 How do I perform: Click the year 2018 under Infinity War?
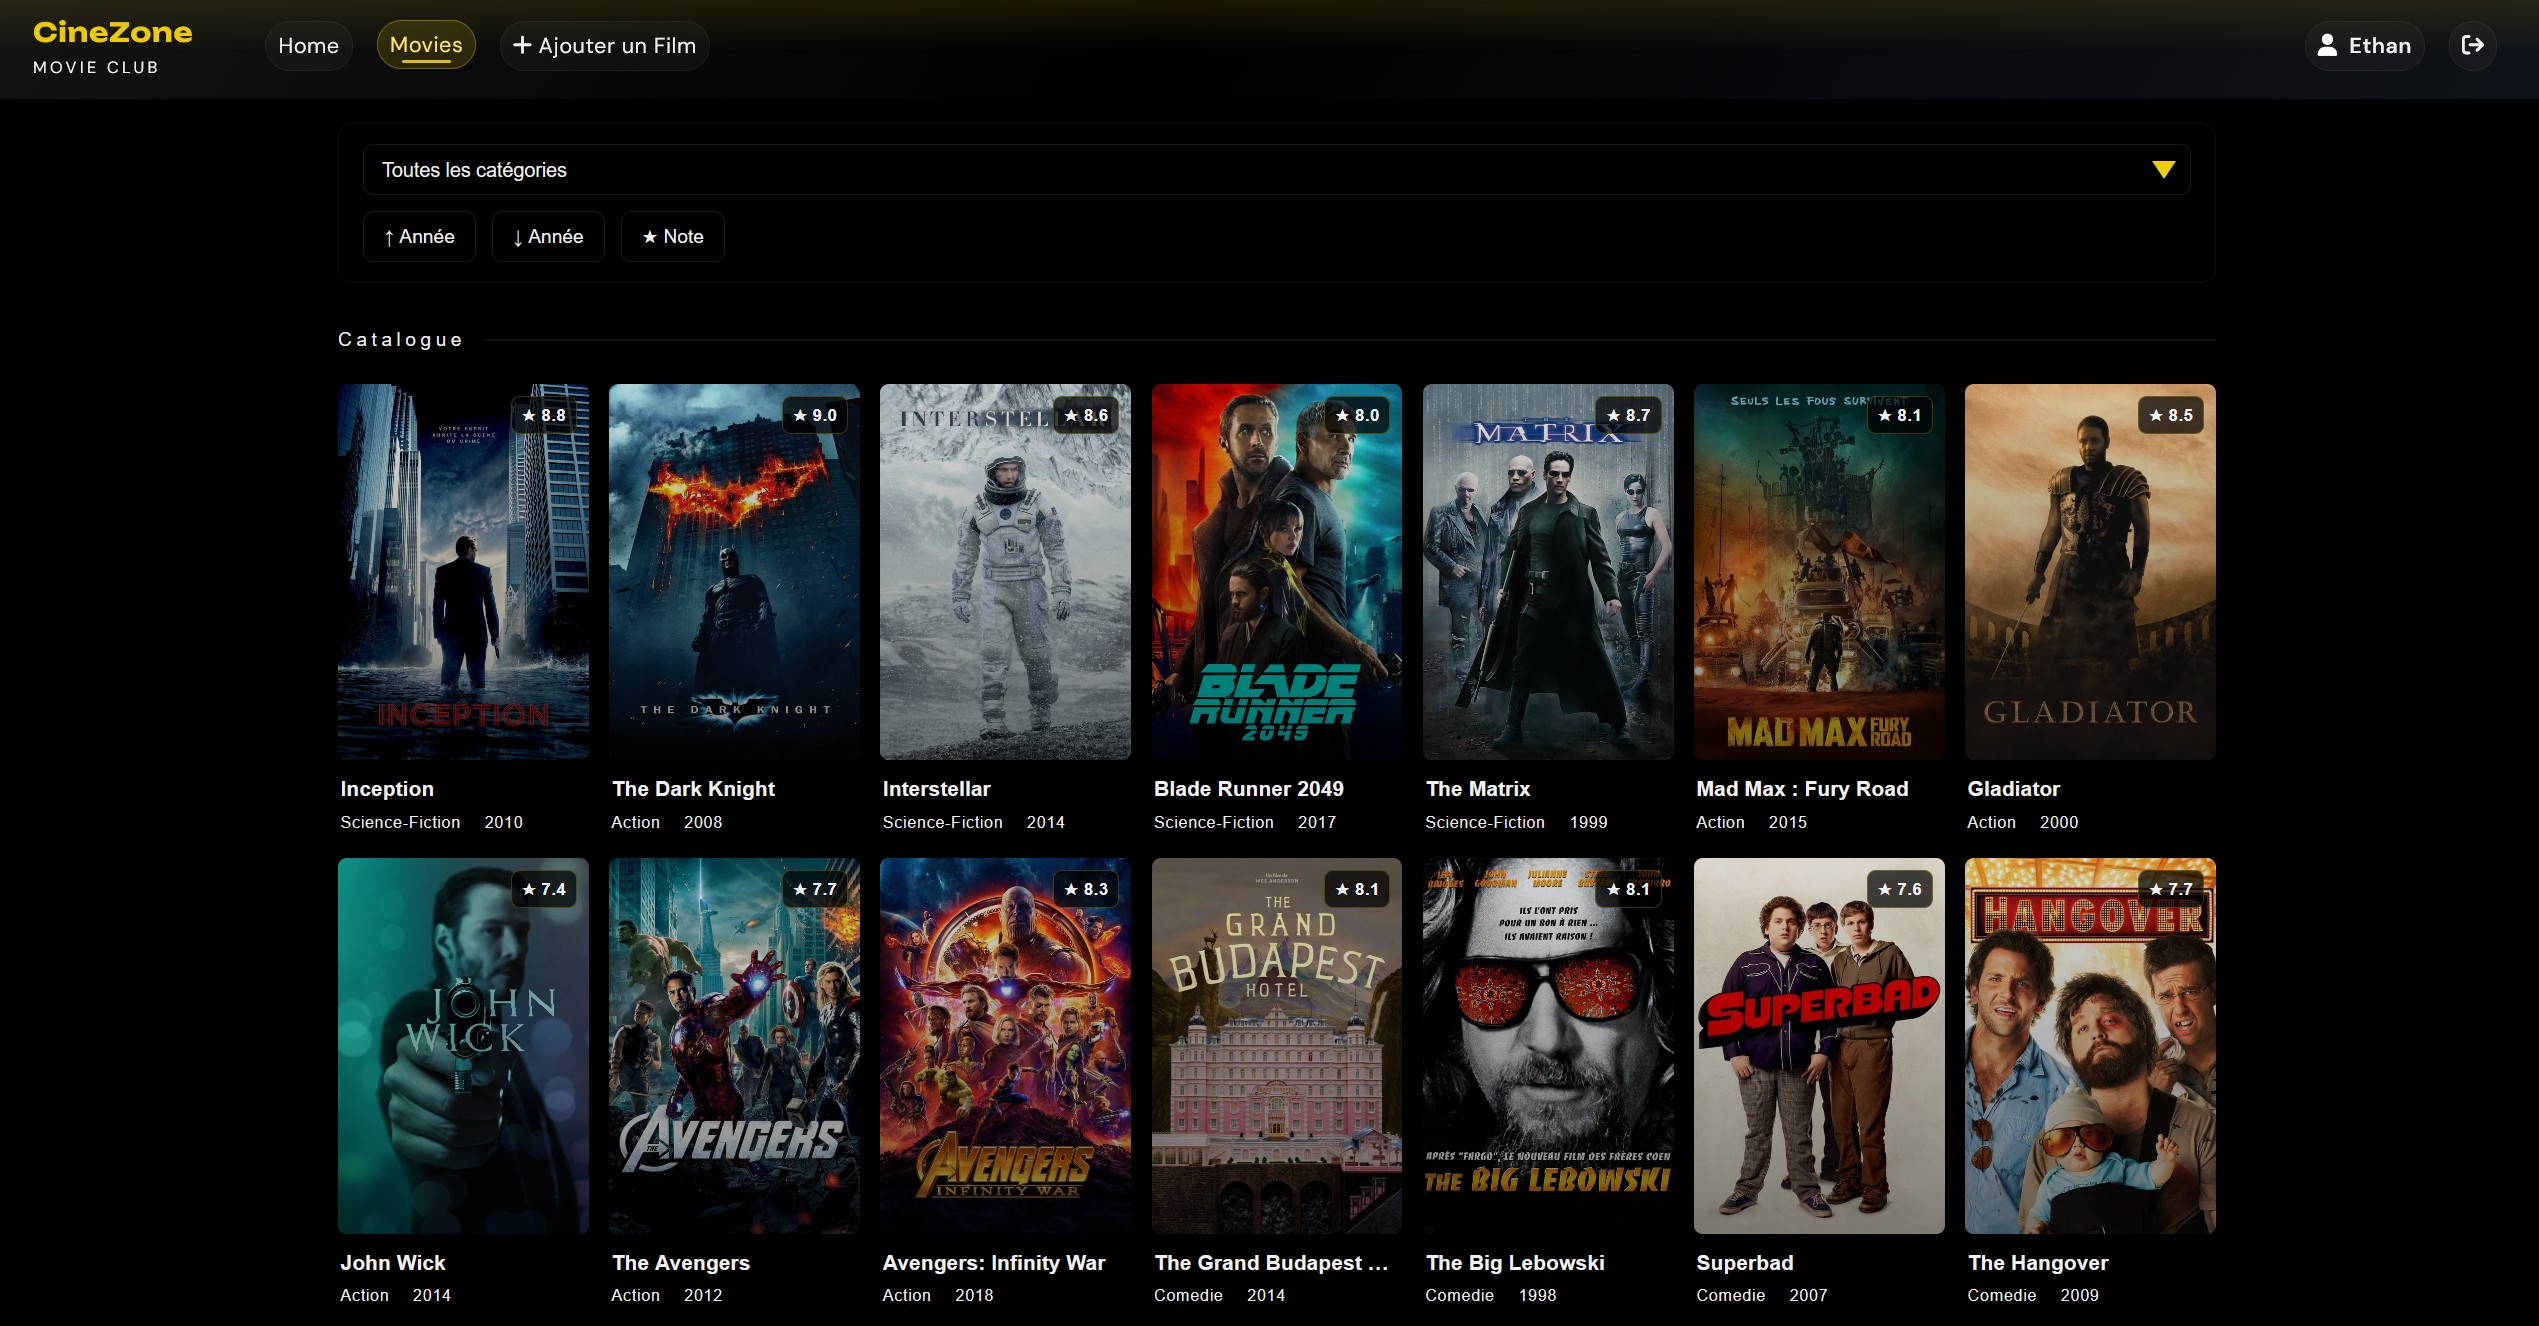click(x=974, y=1295)
